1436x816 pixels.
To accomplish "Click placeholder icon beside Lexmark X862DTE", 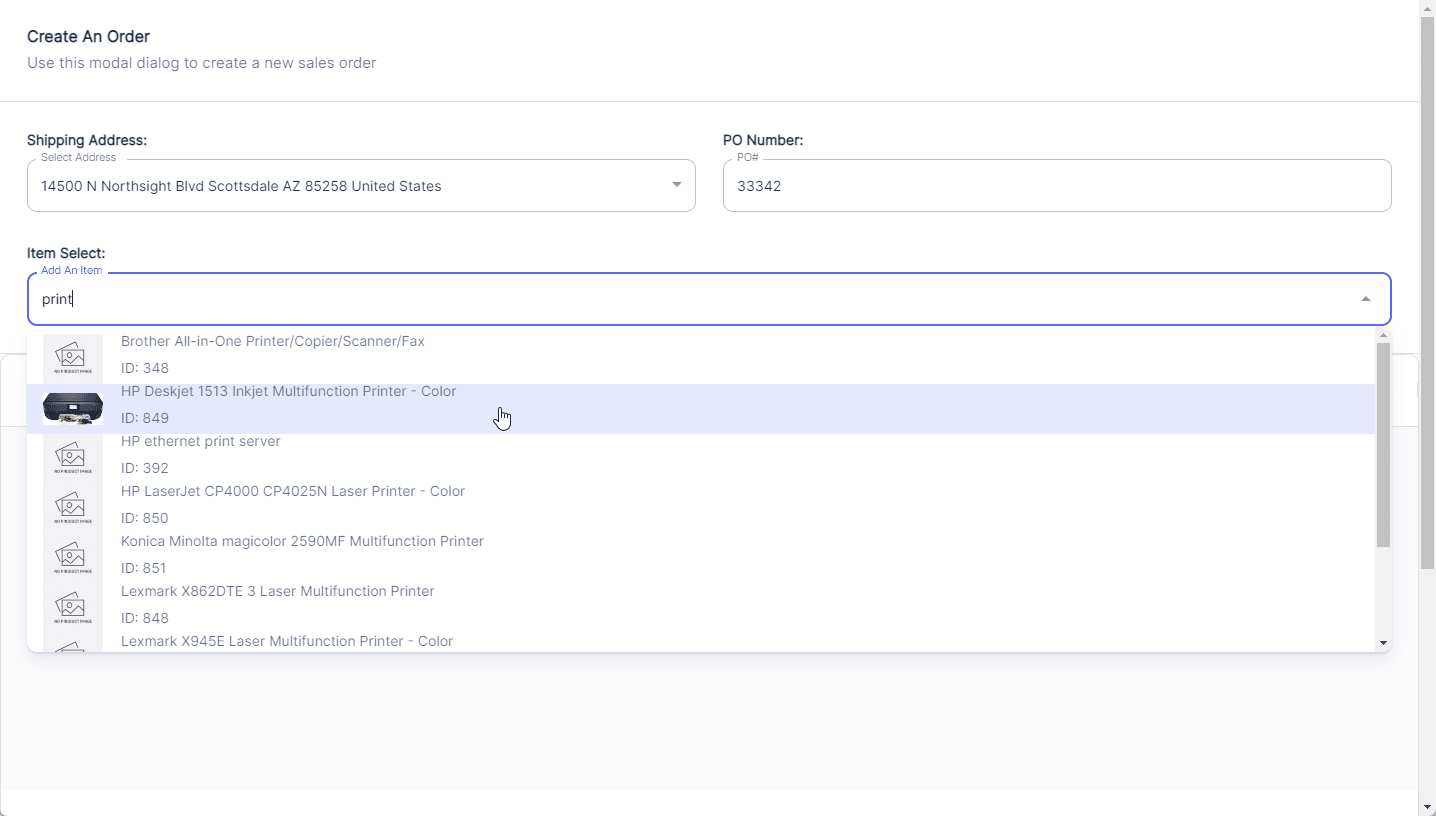I will point(72,608).
